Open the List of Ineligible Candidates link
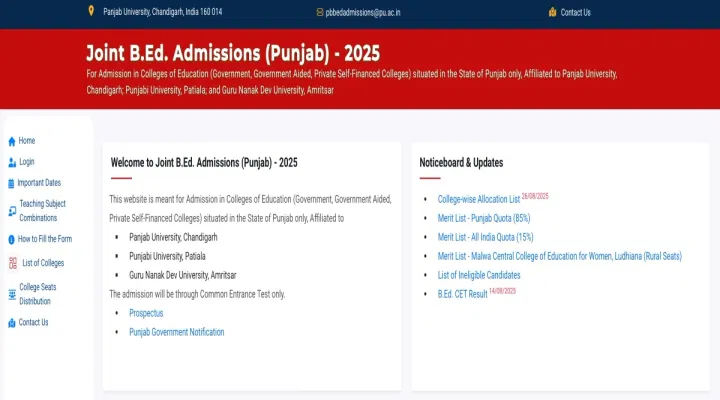 pos(479,275)
